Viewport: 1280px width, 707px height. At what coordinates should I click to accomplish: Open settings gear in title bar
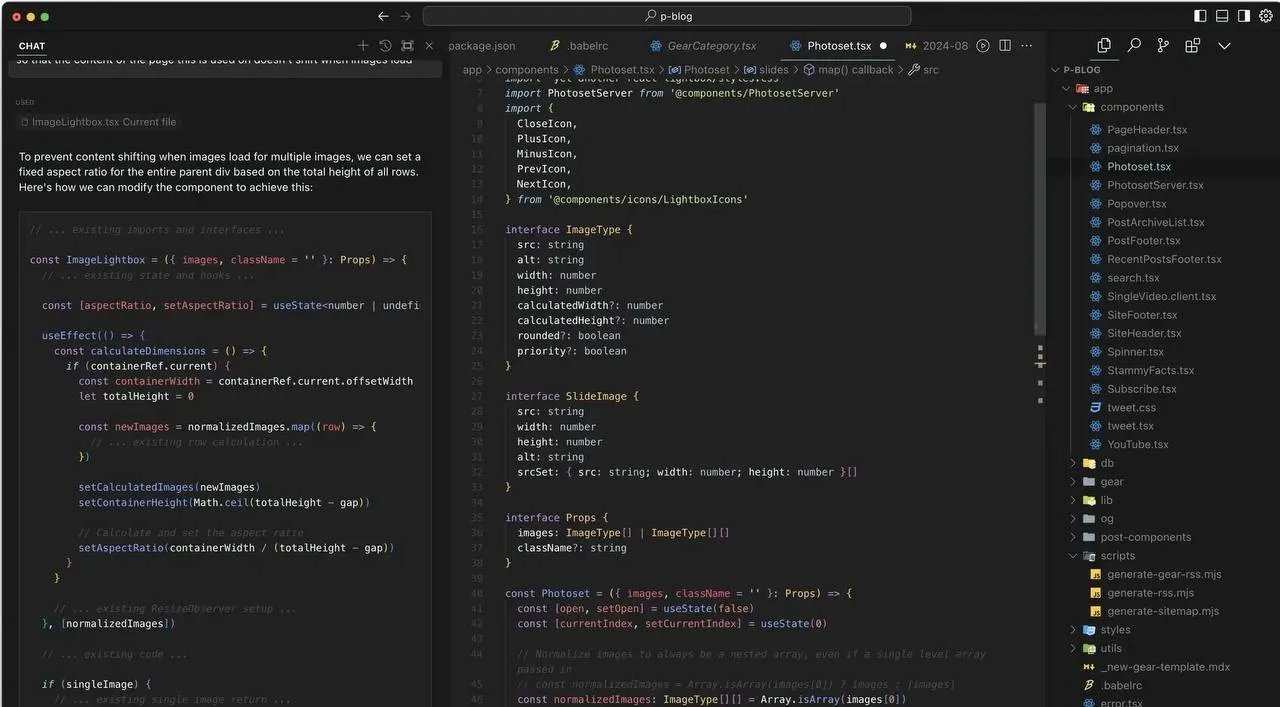(1265, 16)
